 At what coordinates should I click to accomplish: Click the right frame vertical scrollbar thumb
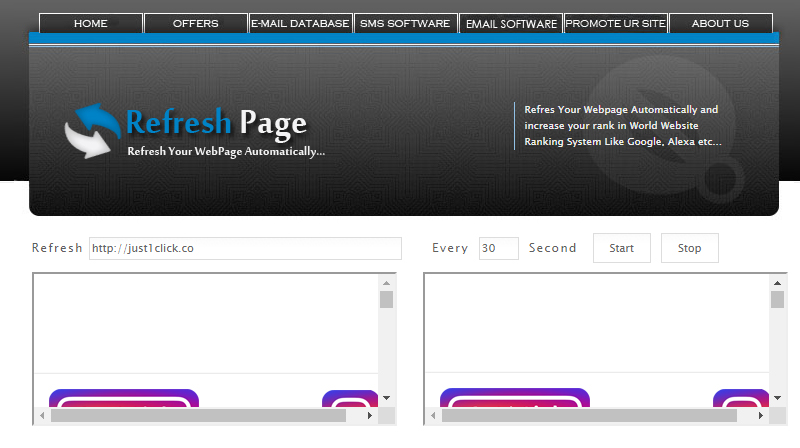777,300
